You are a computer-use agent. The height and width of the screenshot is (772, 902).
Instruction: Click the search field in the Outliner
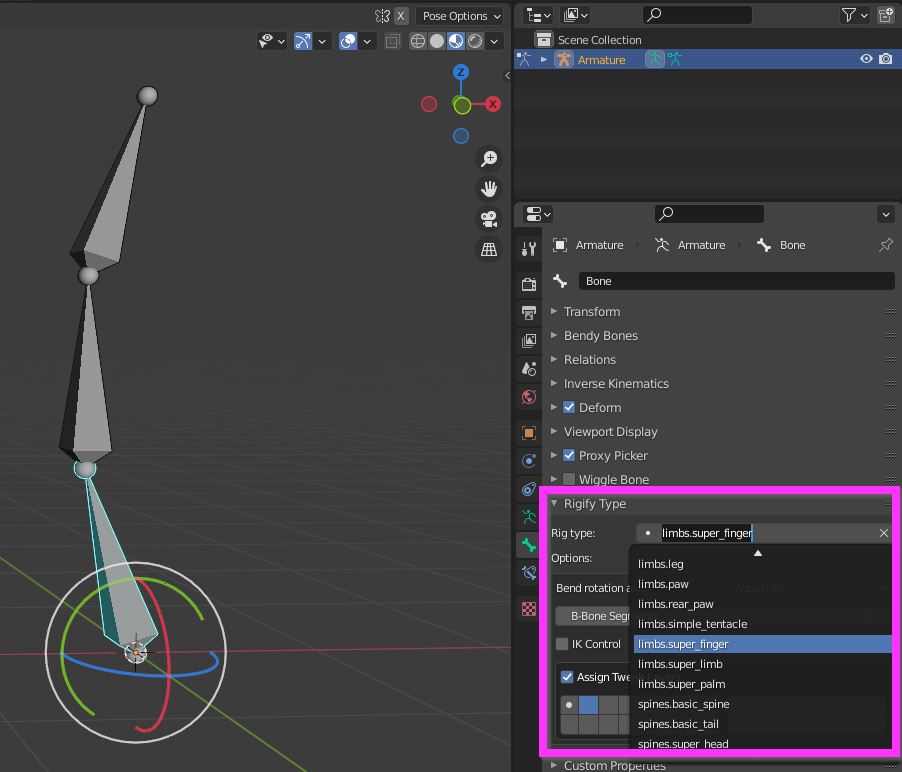697,14
